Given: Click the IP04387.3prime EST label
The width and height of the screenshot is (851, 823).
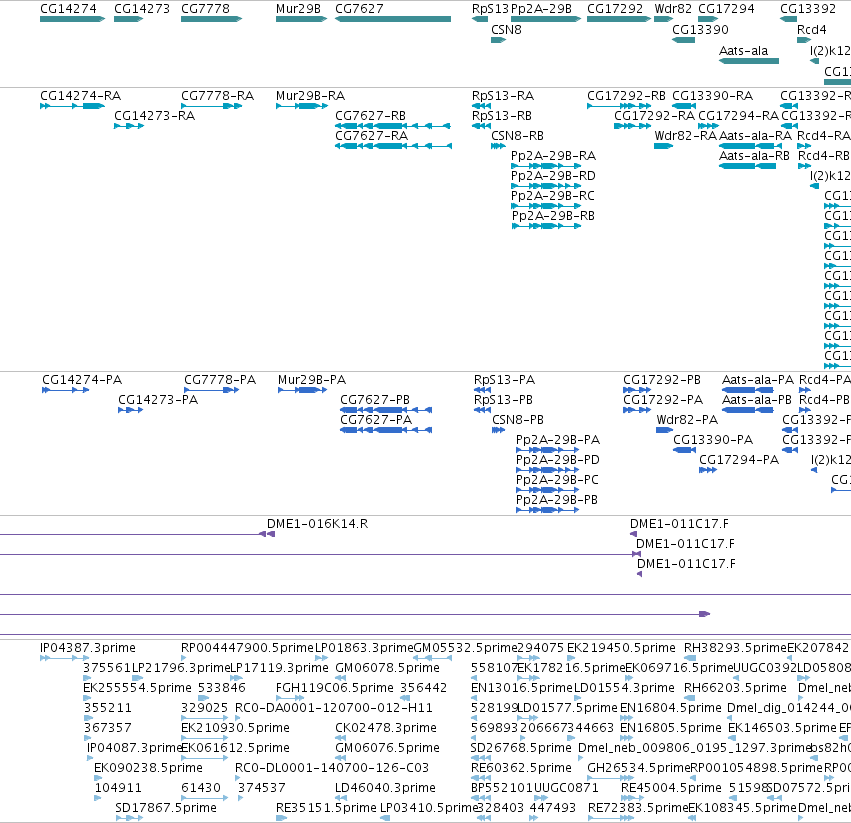Looking at the screenshot, I should [88, 648].
